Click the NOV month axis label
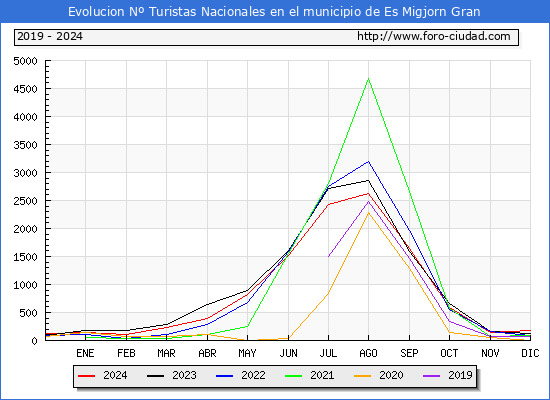 [x=490, y=353]
